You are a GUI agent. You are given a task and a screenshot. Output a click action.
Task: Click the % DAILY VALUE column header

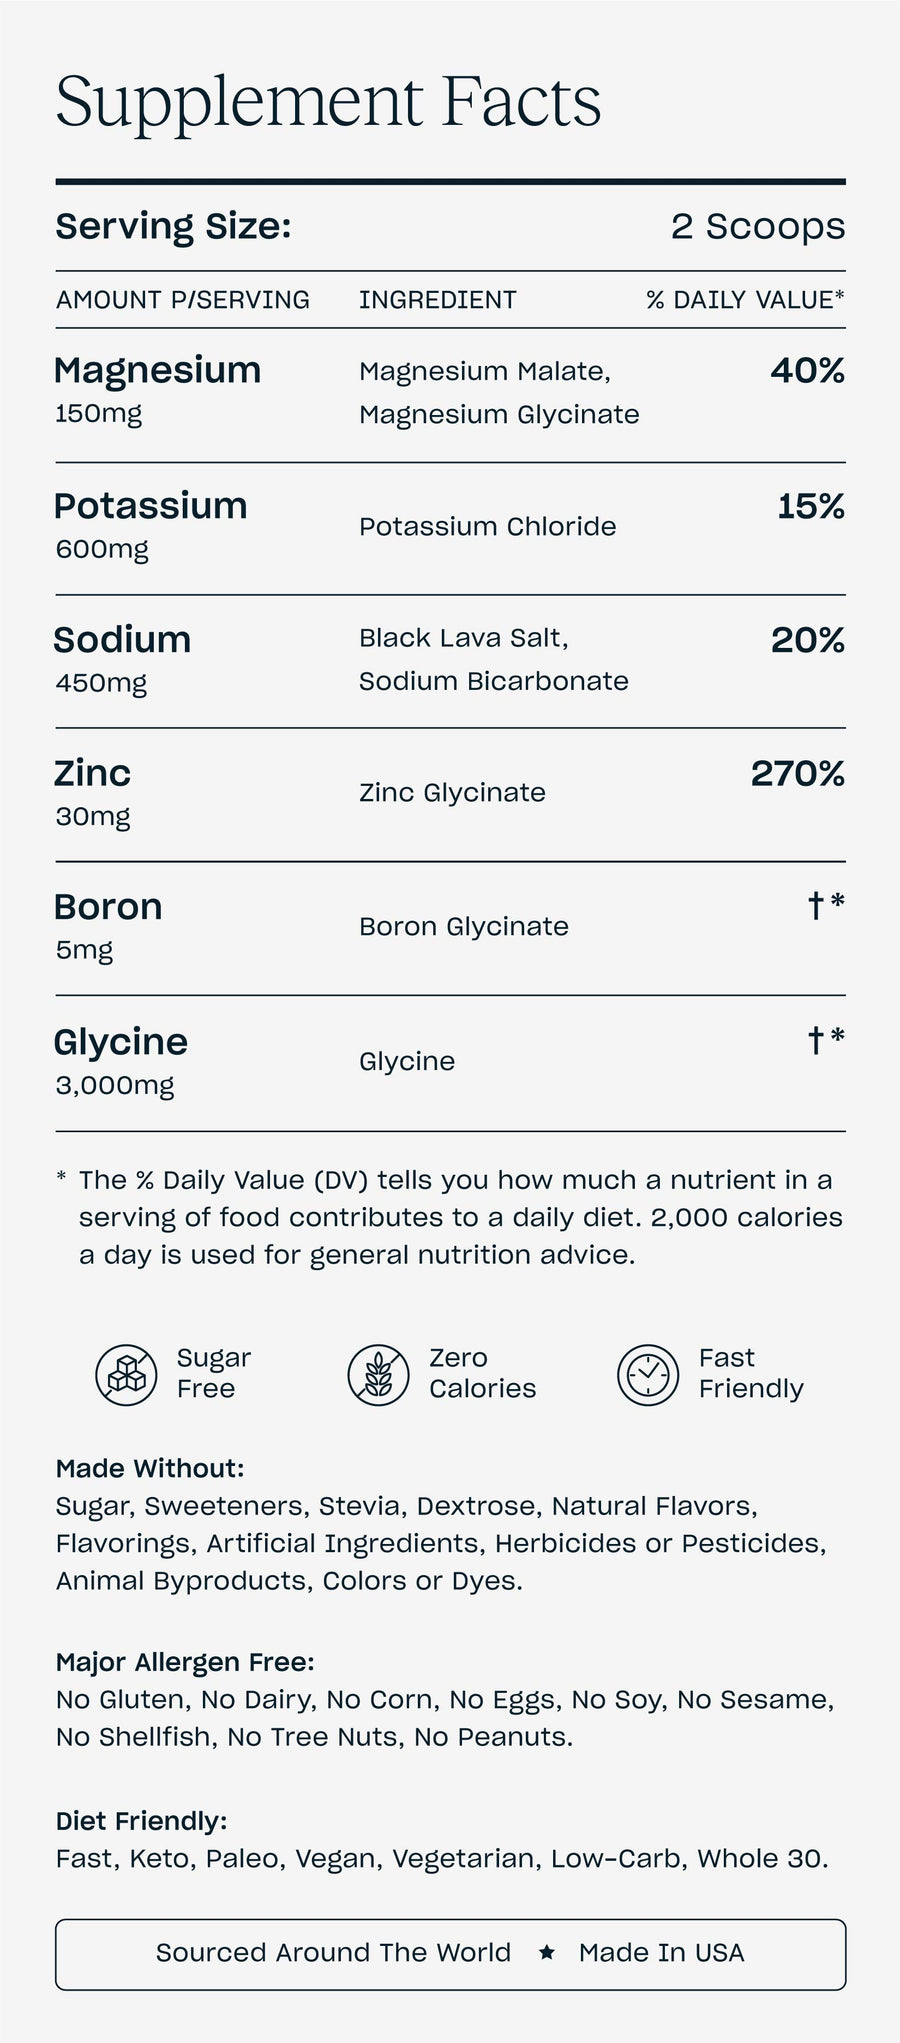pyautogui.click(x=745, y=300)
